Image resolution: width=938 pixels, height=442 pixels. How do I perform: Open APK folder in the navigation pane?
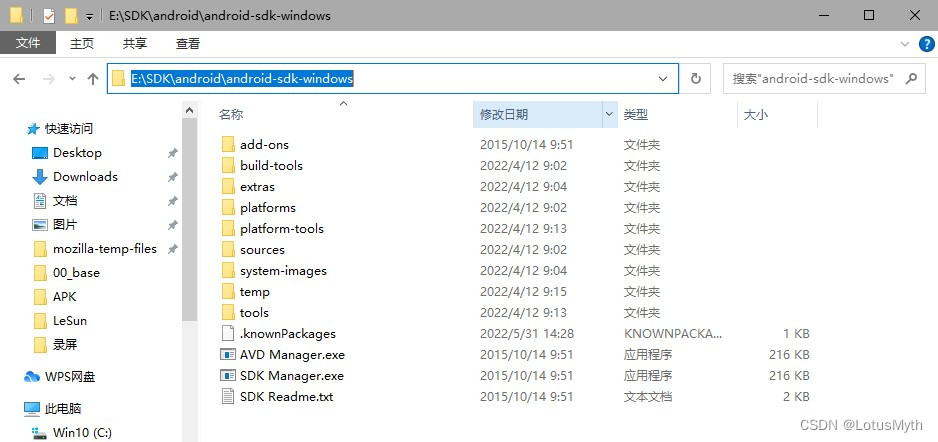pyautogui.click(x=65, y=297)
